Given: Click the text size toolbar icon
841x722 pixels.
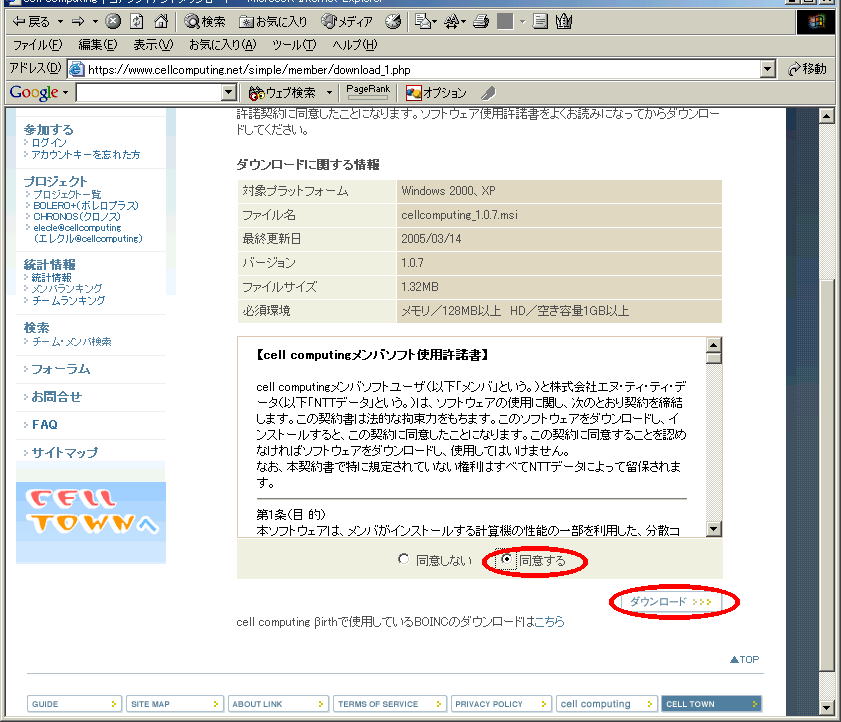Looking at the screenshot, I should click(x=452, y=21).
